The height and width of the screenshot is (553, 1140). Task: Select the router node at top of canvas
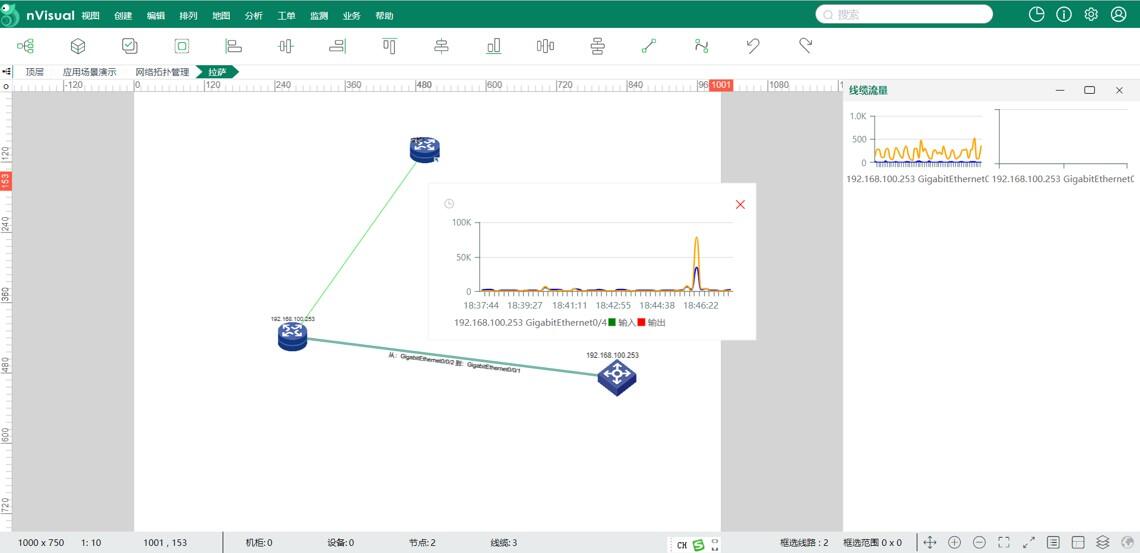(424, 150)
